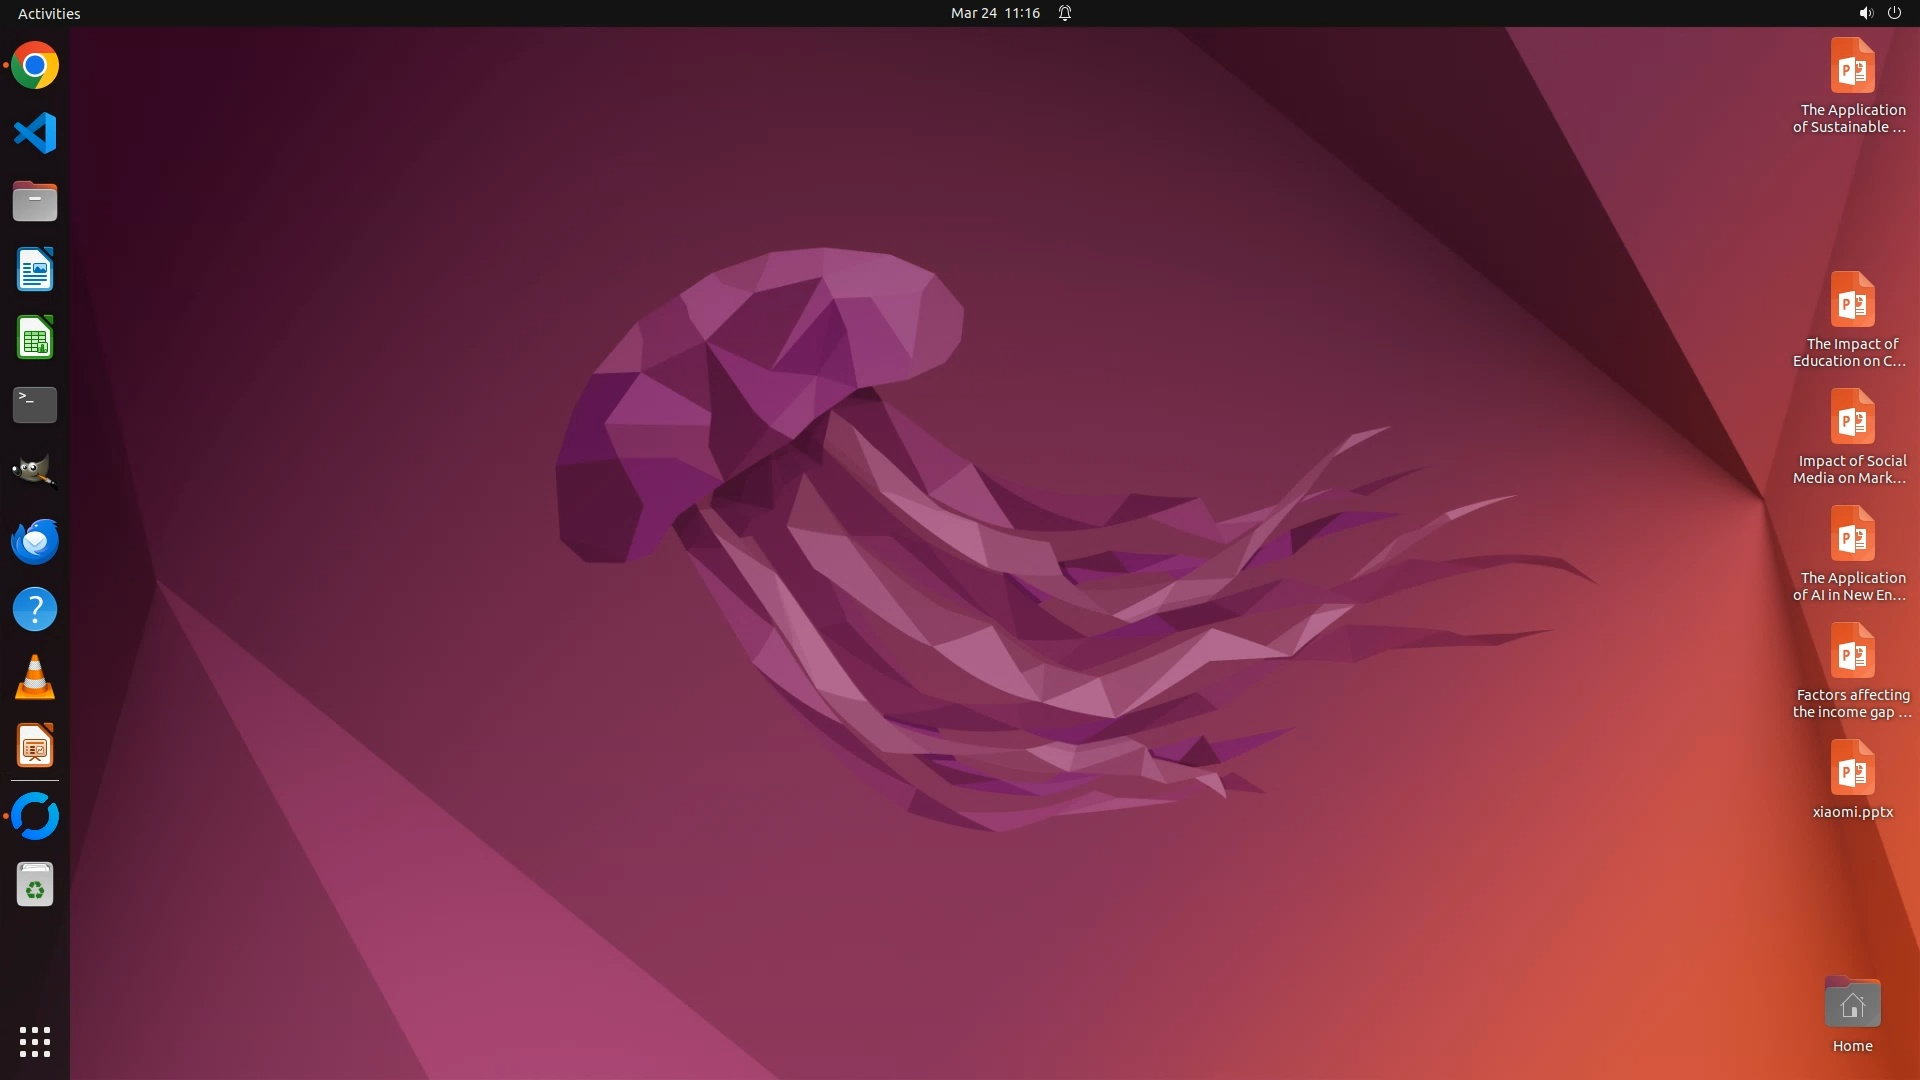1920x1080 pixels.
Task: Select the Factors affecting the income gap file
Action: point(1852,653)
